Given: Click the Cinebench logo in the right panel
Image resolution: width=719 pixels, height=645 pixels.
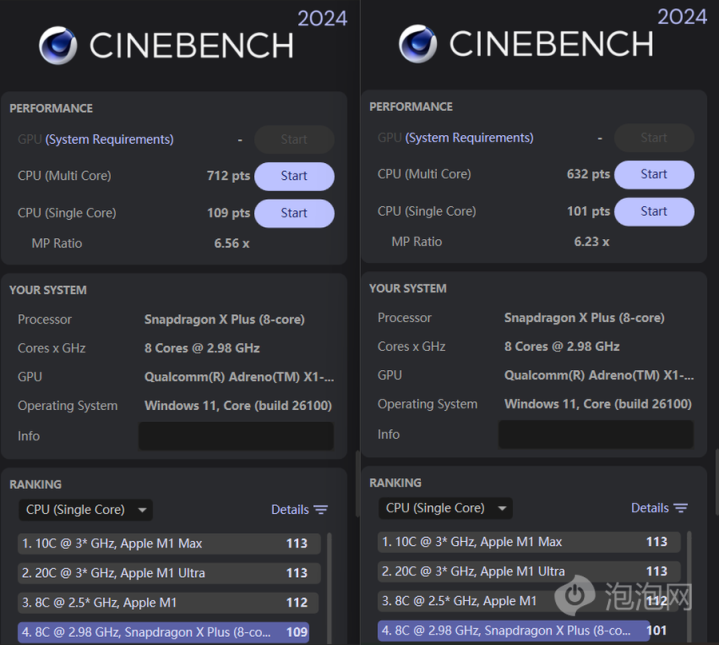Looking at the screenshot, I should tap(418, 44).
